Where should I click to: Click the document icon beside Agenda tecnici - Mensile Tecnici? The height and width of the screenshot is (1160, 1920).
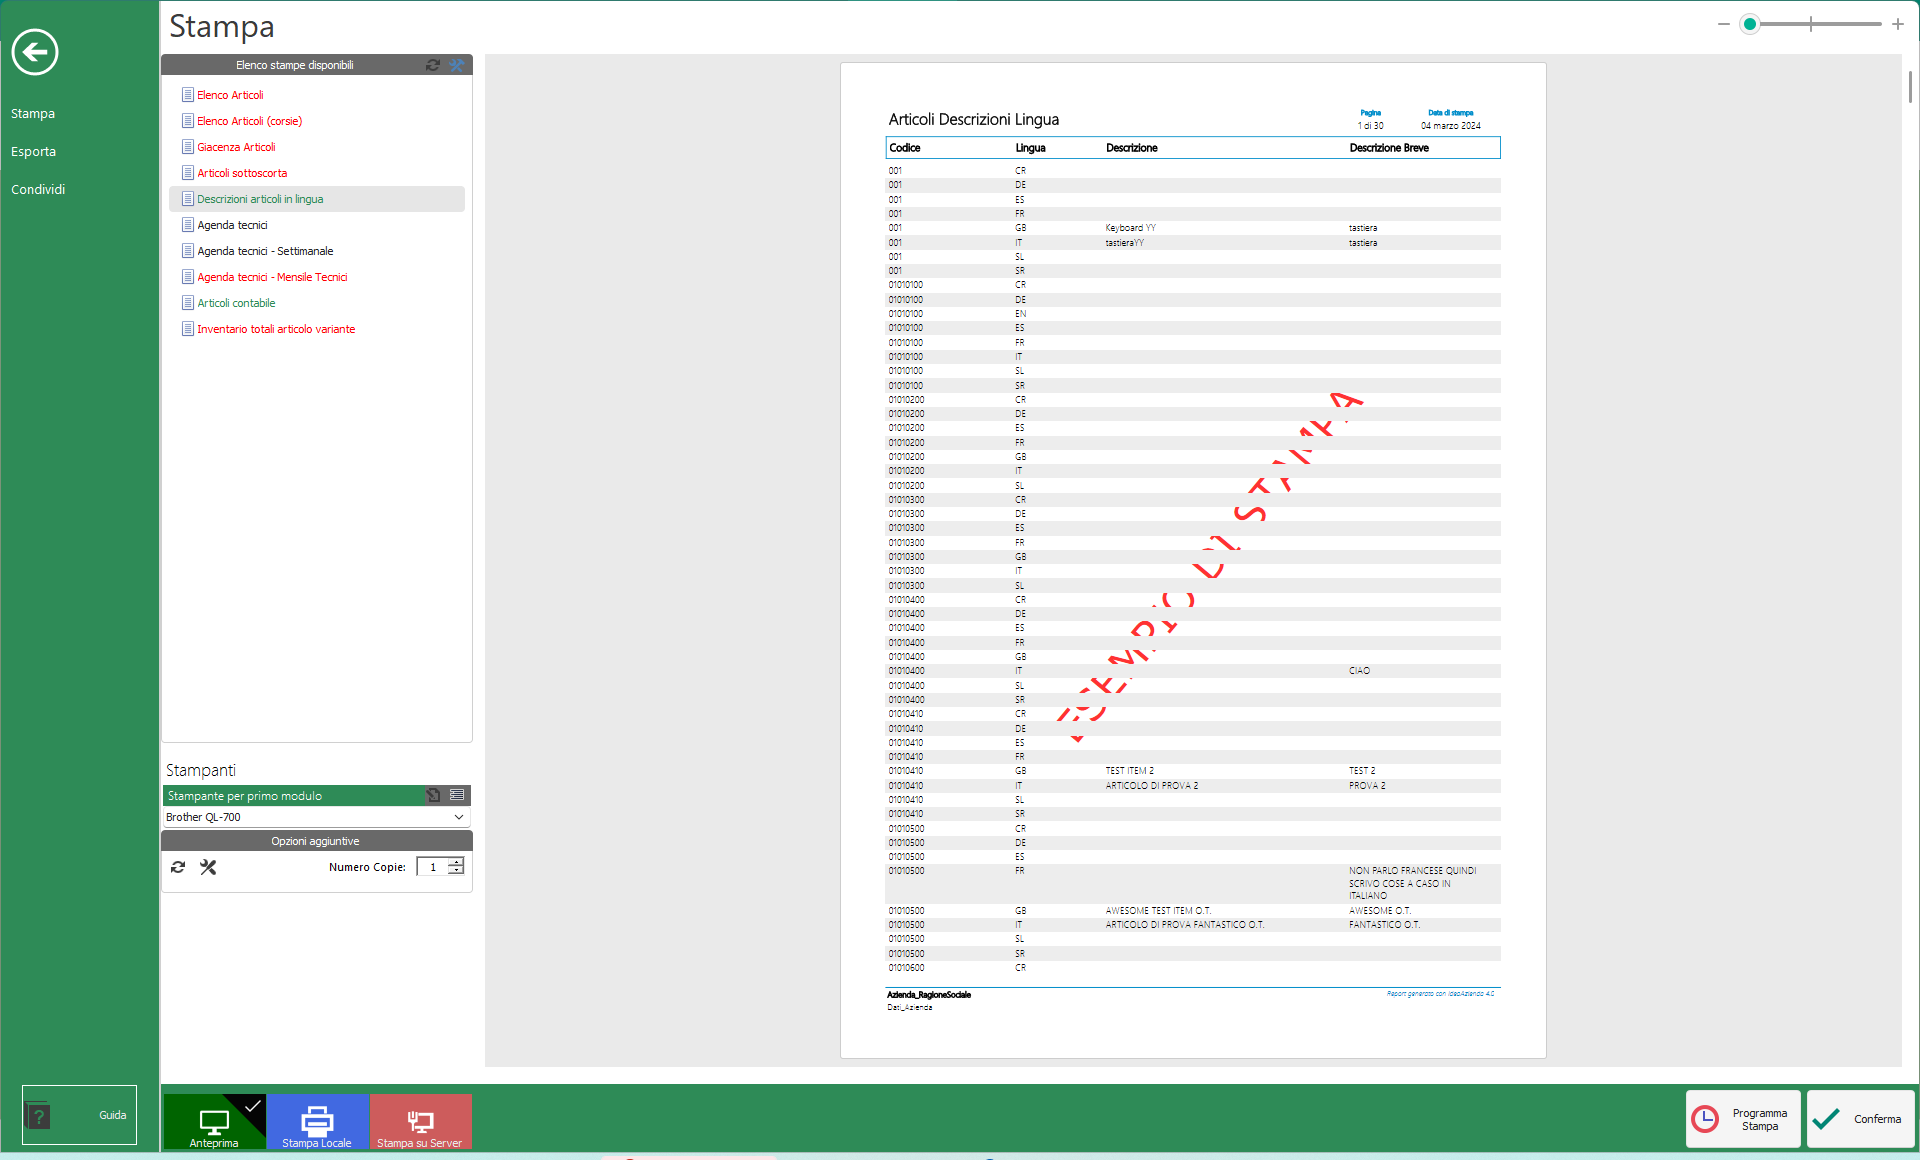(188, 277)
